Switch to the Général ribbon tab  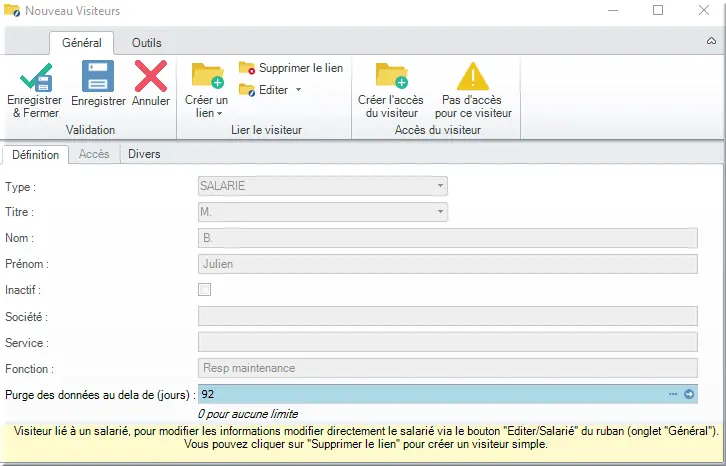click(81, 43)
